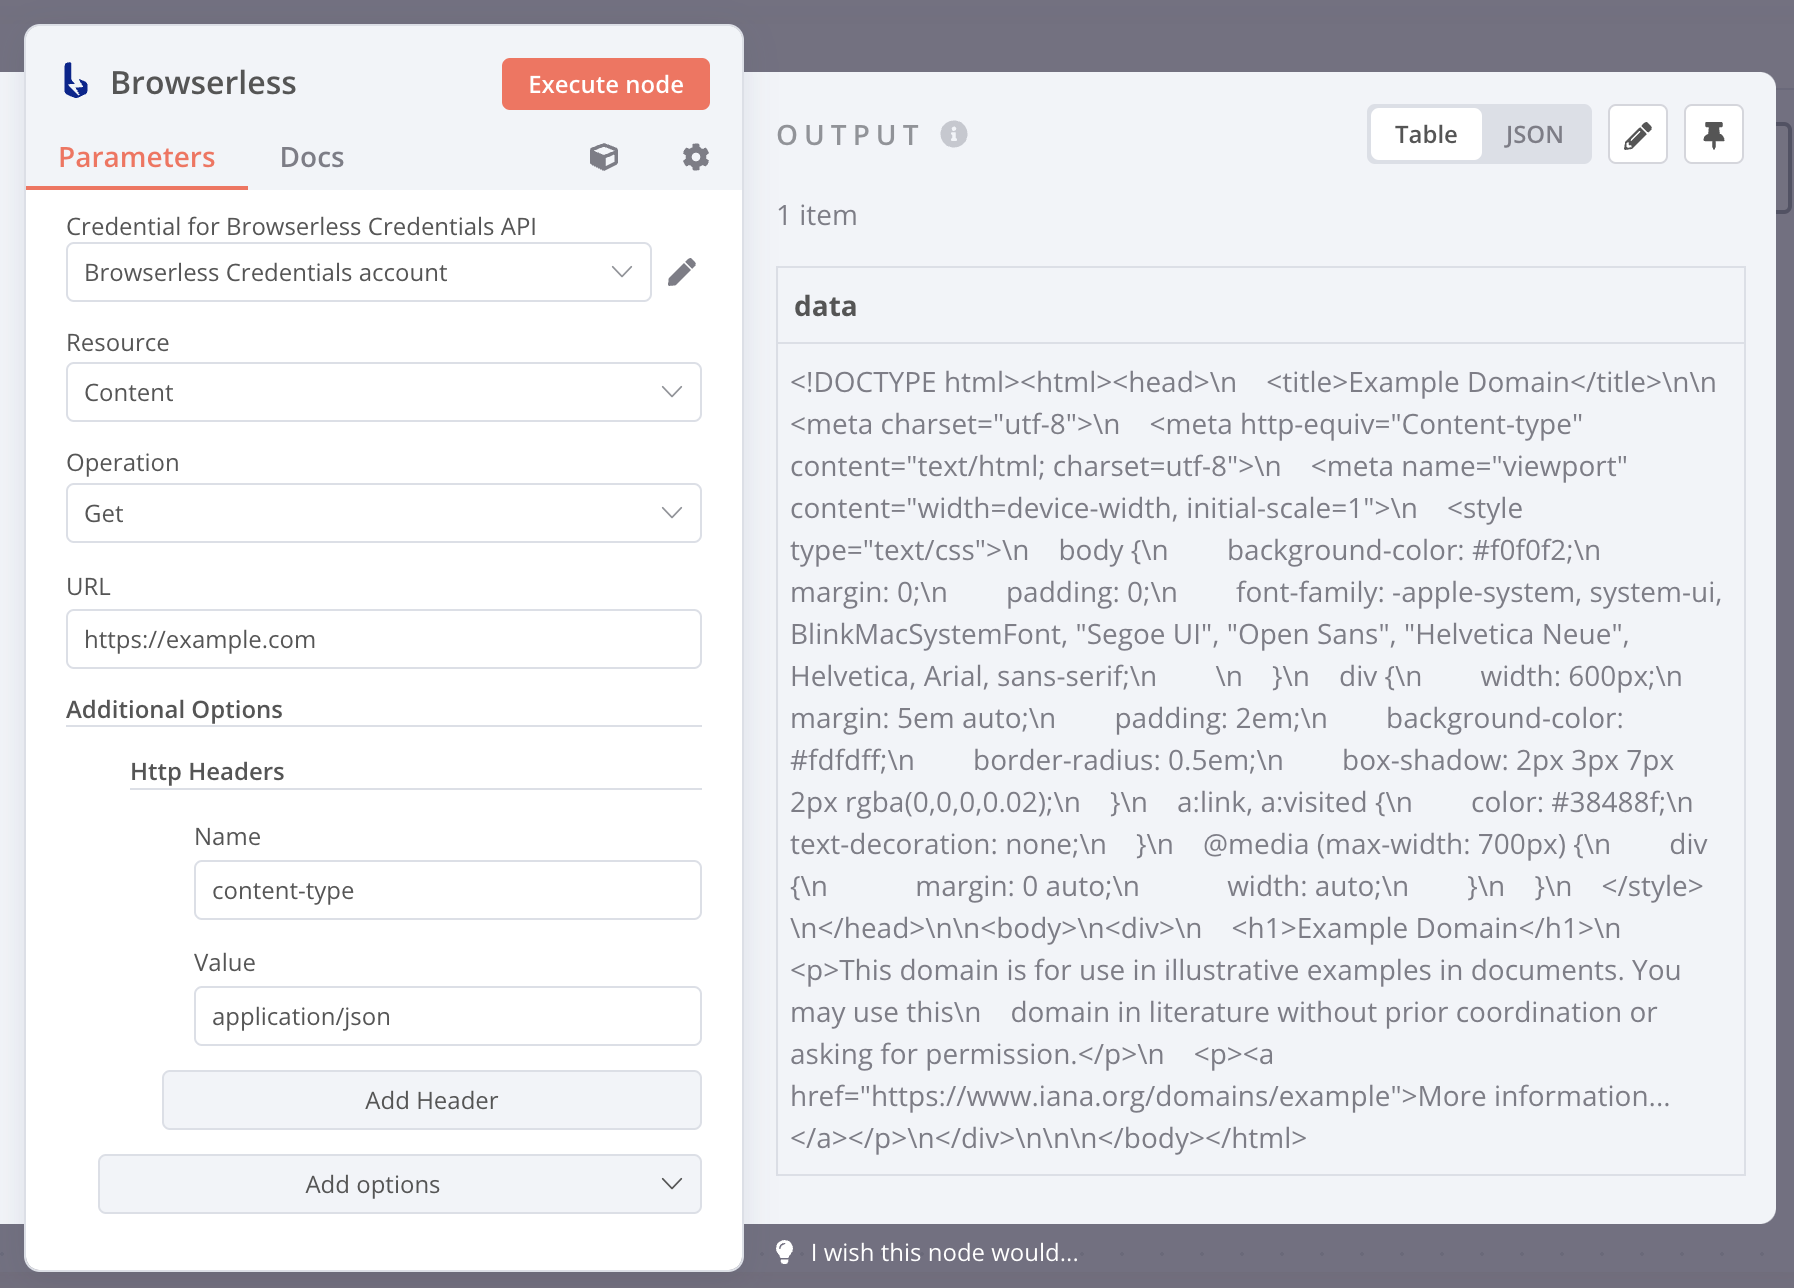Image resolution: width=1794 pixels, height=1288 pixels.
Task: Click the header Name field content-type
Action: click(x=448, y=890)
